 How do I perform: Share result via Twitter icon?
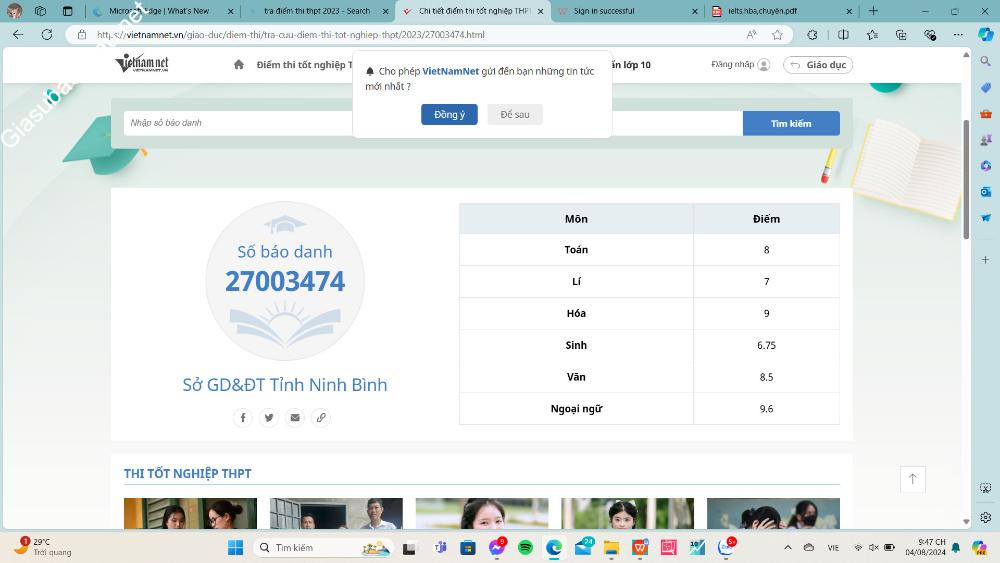click(269, 418)
